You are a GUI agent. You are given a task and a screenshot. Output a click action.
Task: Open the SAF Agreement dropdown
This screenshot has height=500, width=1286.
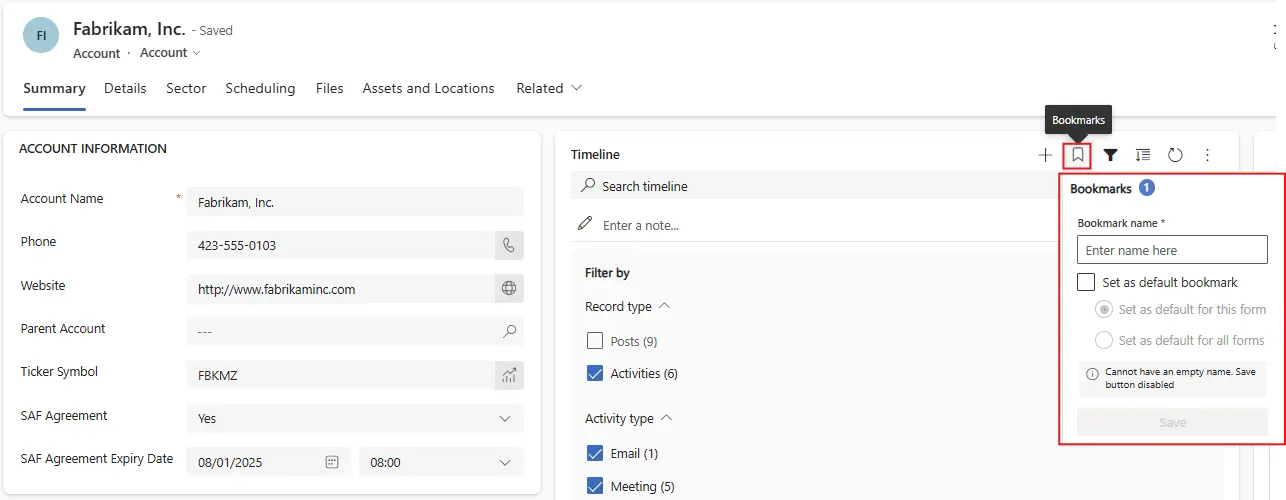coord(355,418)
